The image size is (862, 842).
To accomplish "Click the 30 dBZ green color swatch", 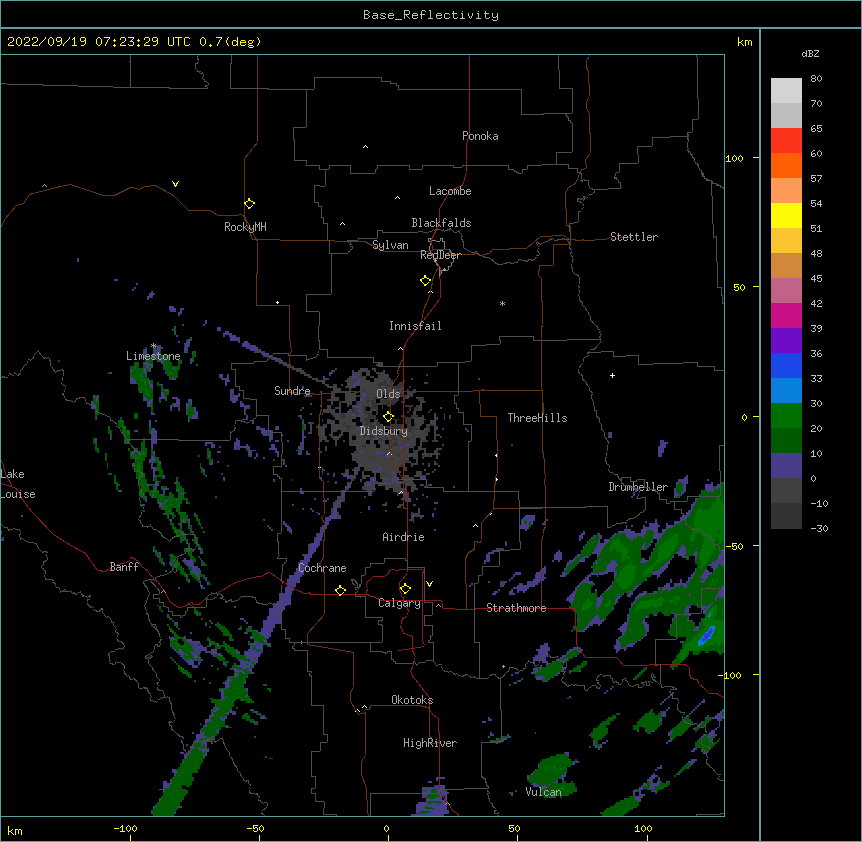I will coord(786,416).
